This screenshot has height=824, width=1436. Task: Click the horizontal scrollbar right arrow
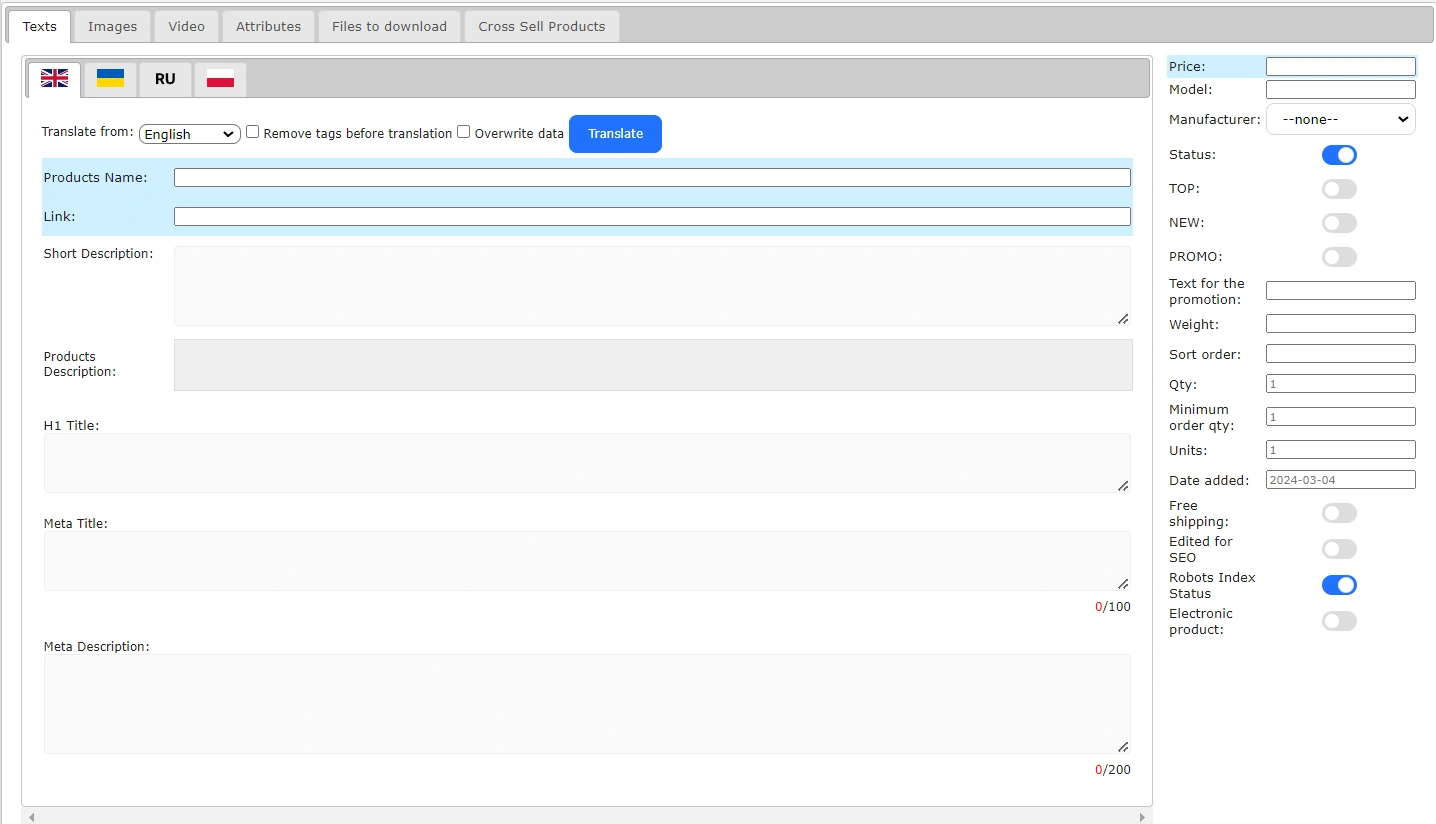click(1143, 817)
